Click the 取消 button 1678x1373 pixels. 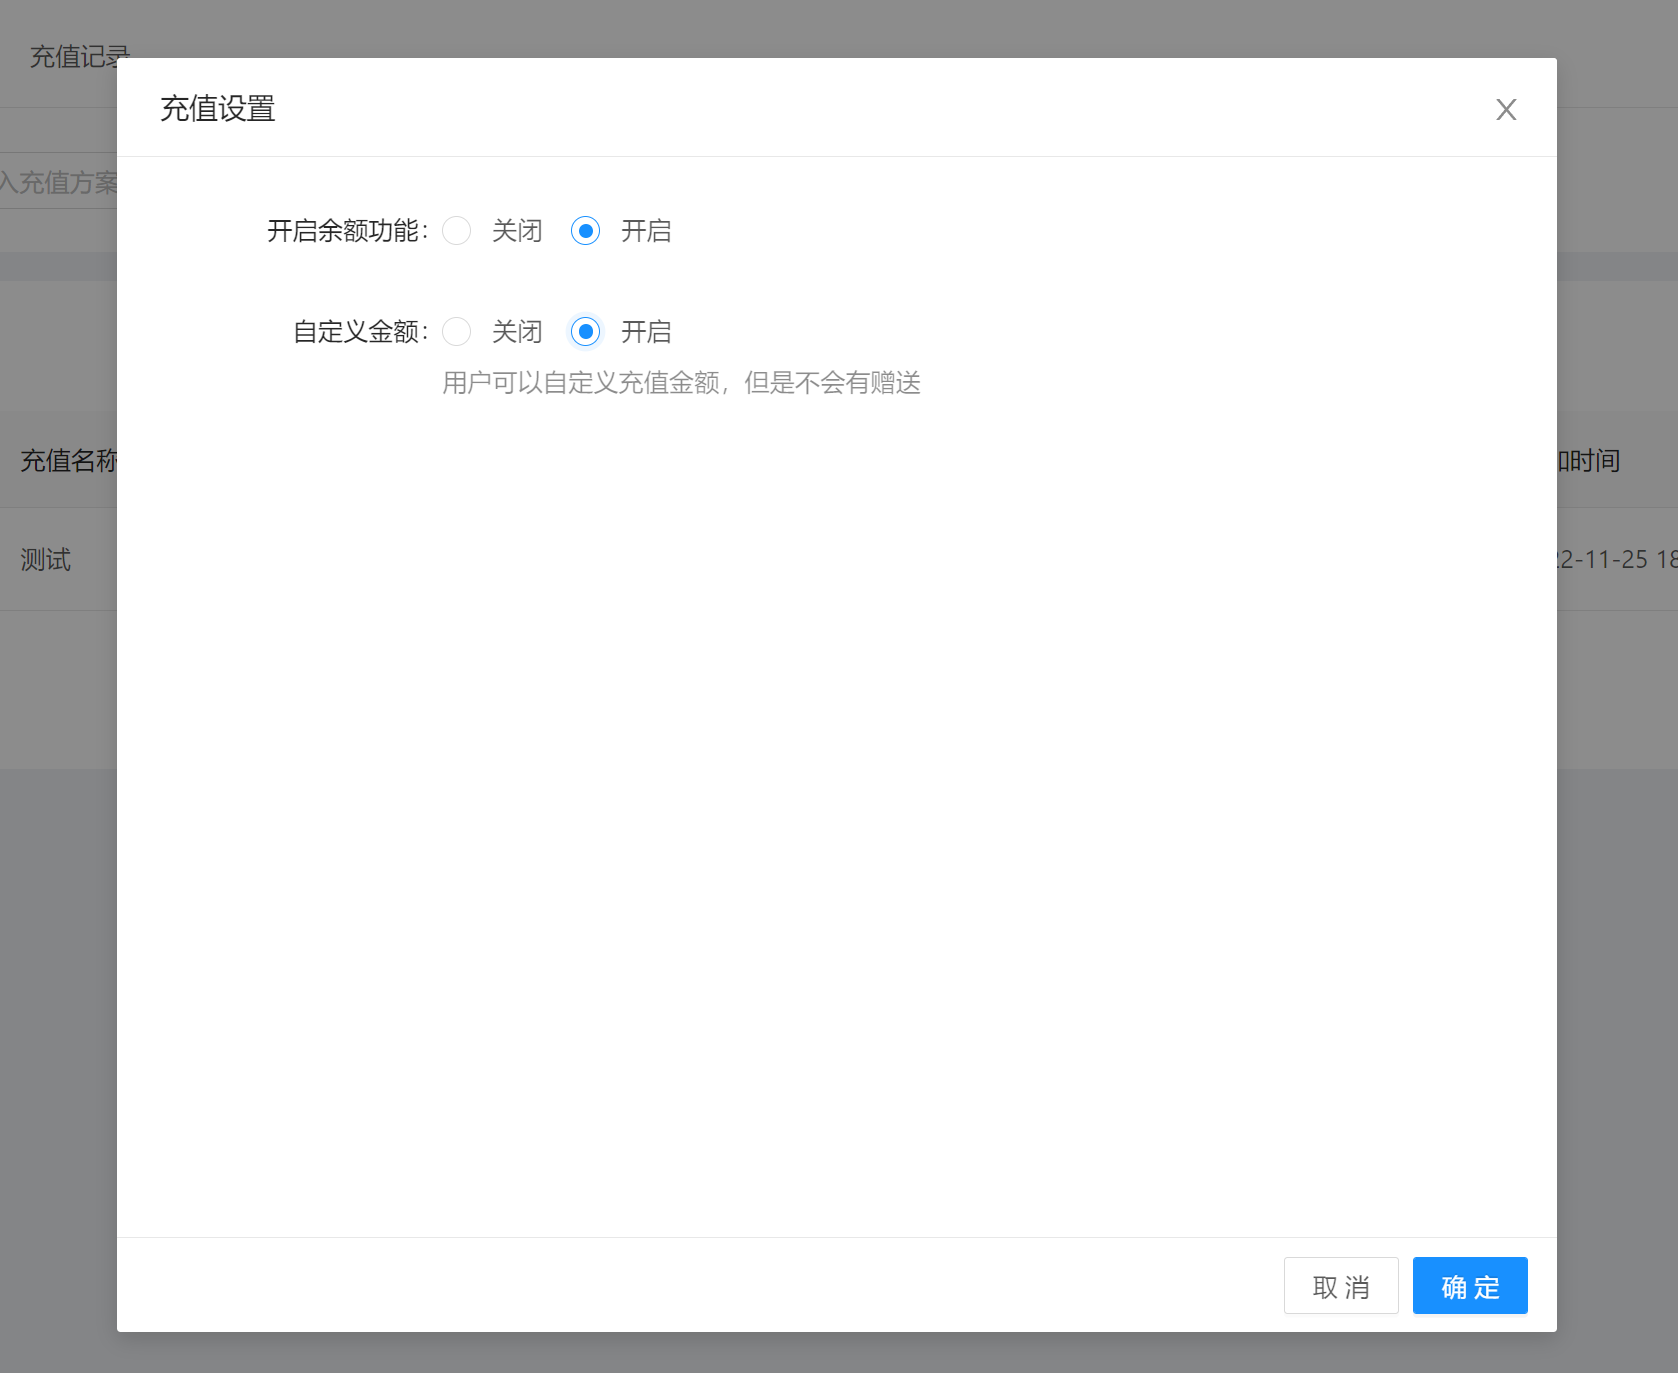pyautogui.click(x=1340, y=1286)
